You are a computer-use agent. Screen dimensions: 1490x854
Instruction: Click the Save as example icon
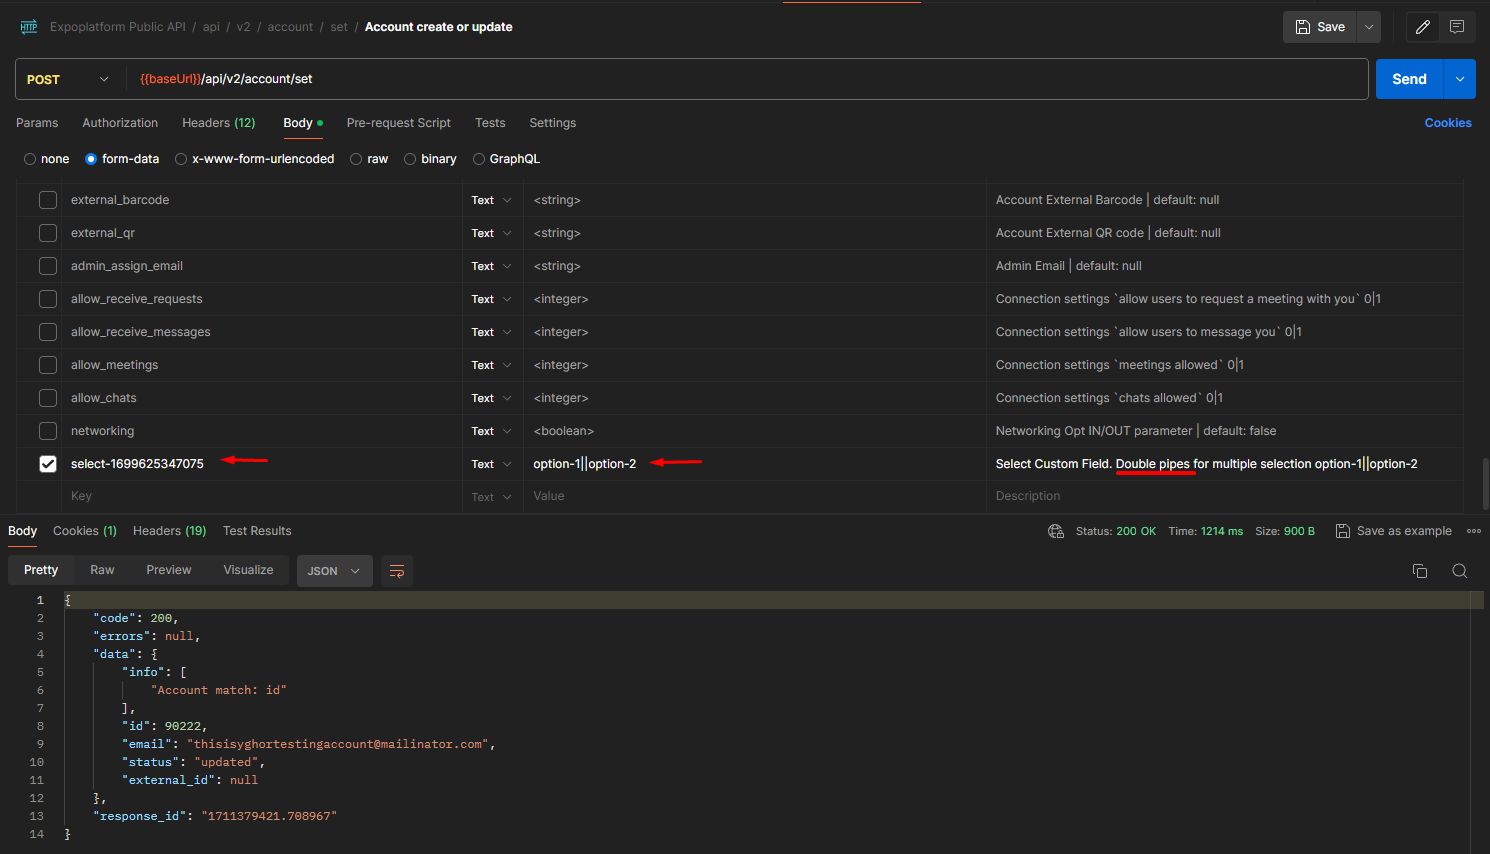click(x=1342, y=531)
